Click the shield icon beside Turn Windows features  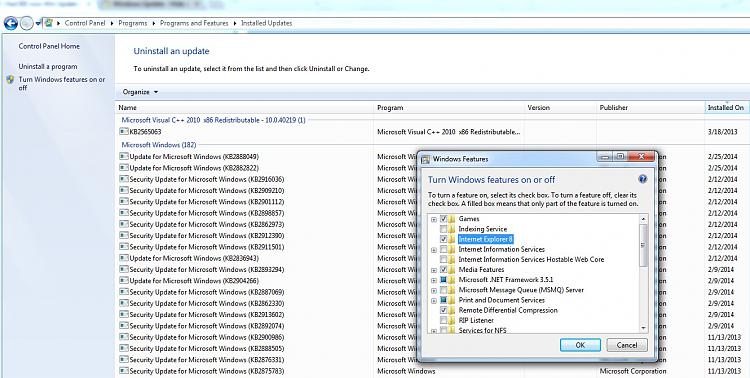coord(10,79)
